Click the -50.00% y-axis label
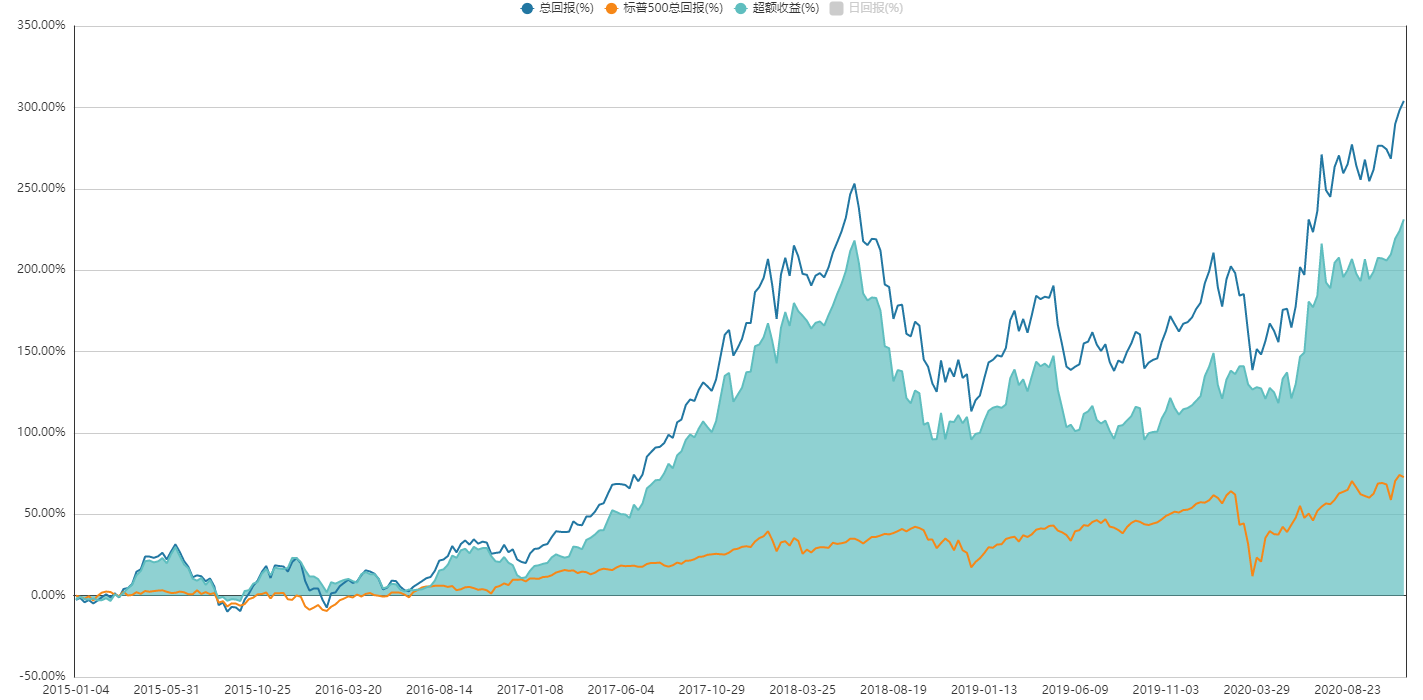 (x=43, y=677)
